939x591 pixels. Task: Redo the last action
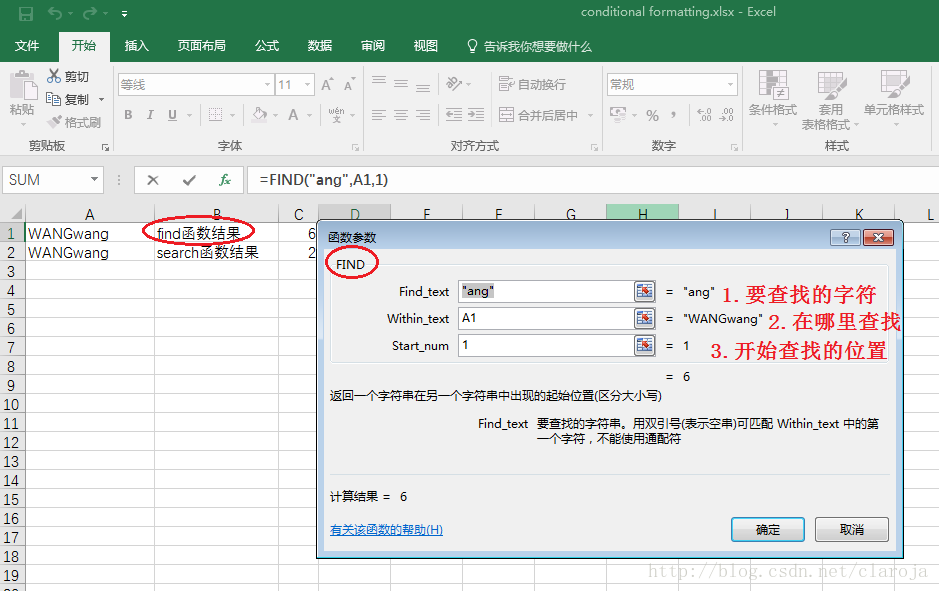(90, 13)
